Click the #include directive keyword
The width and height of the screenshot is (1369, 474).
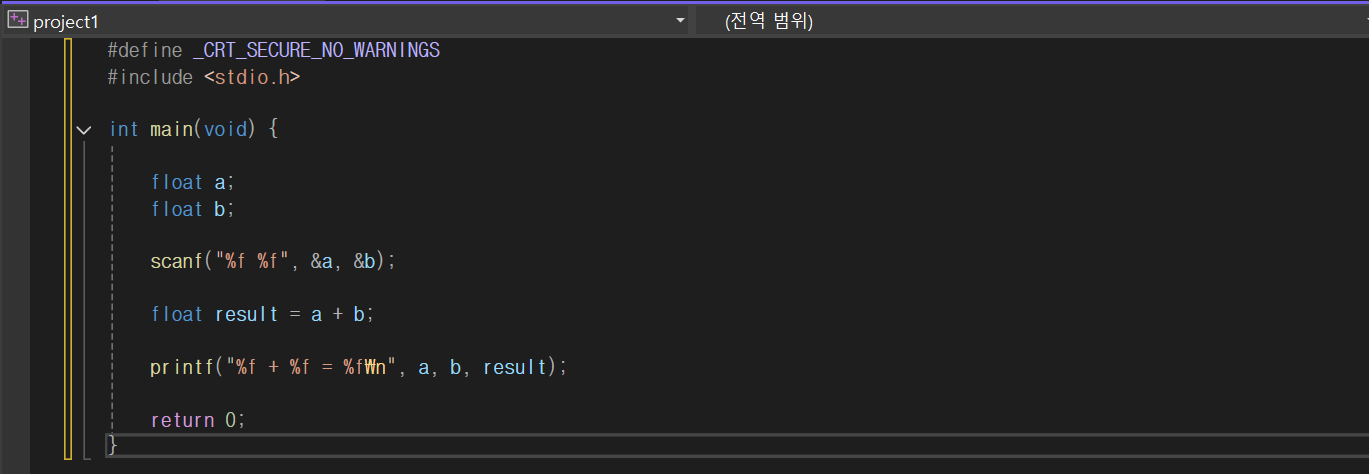click(150, 77)
